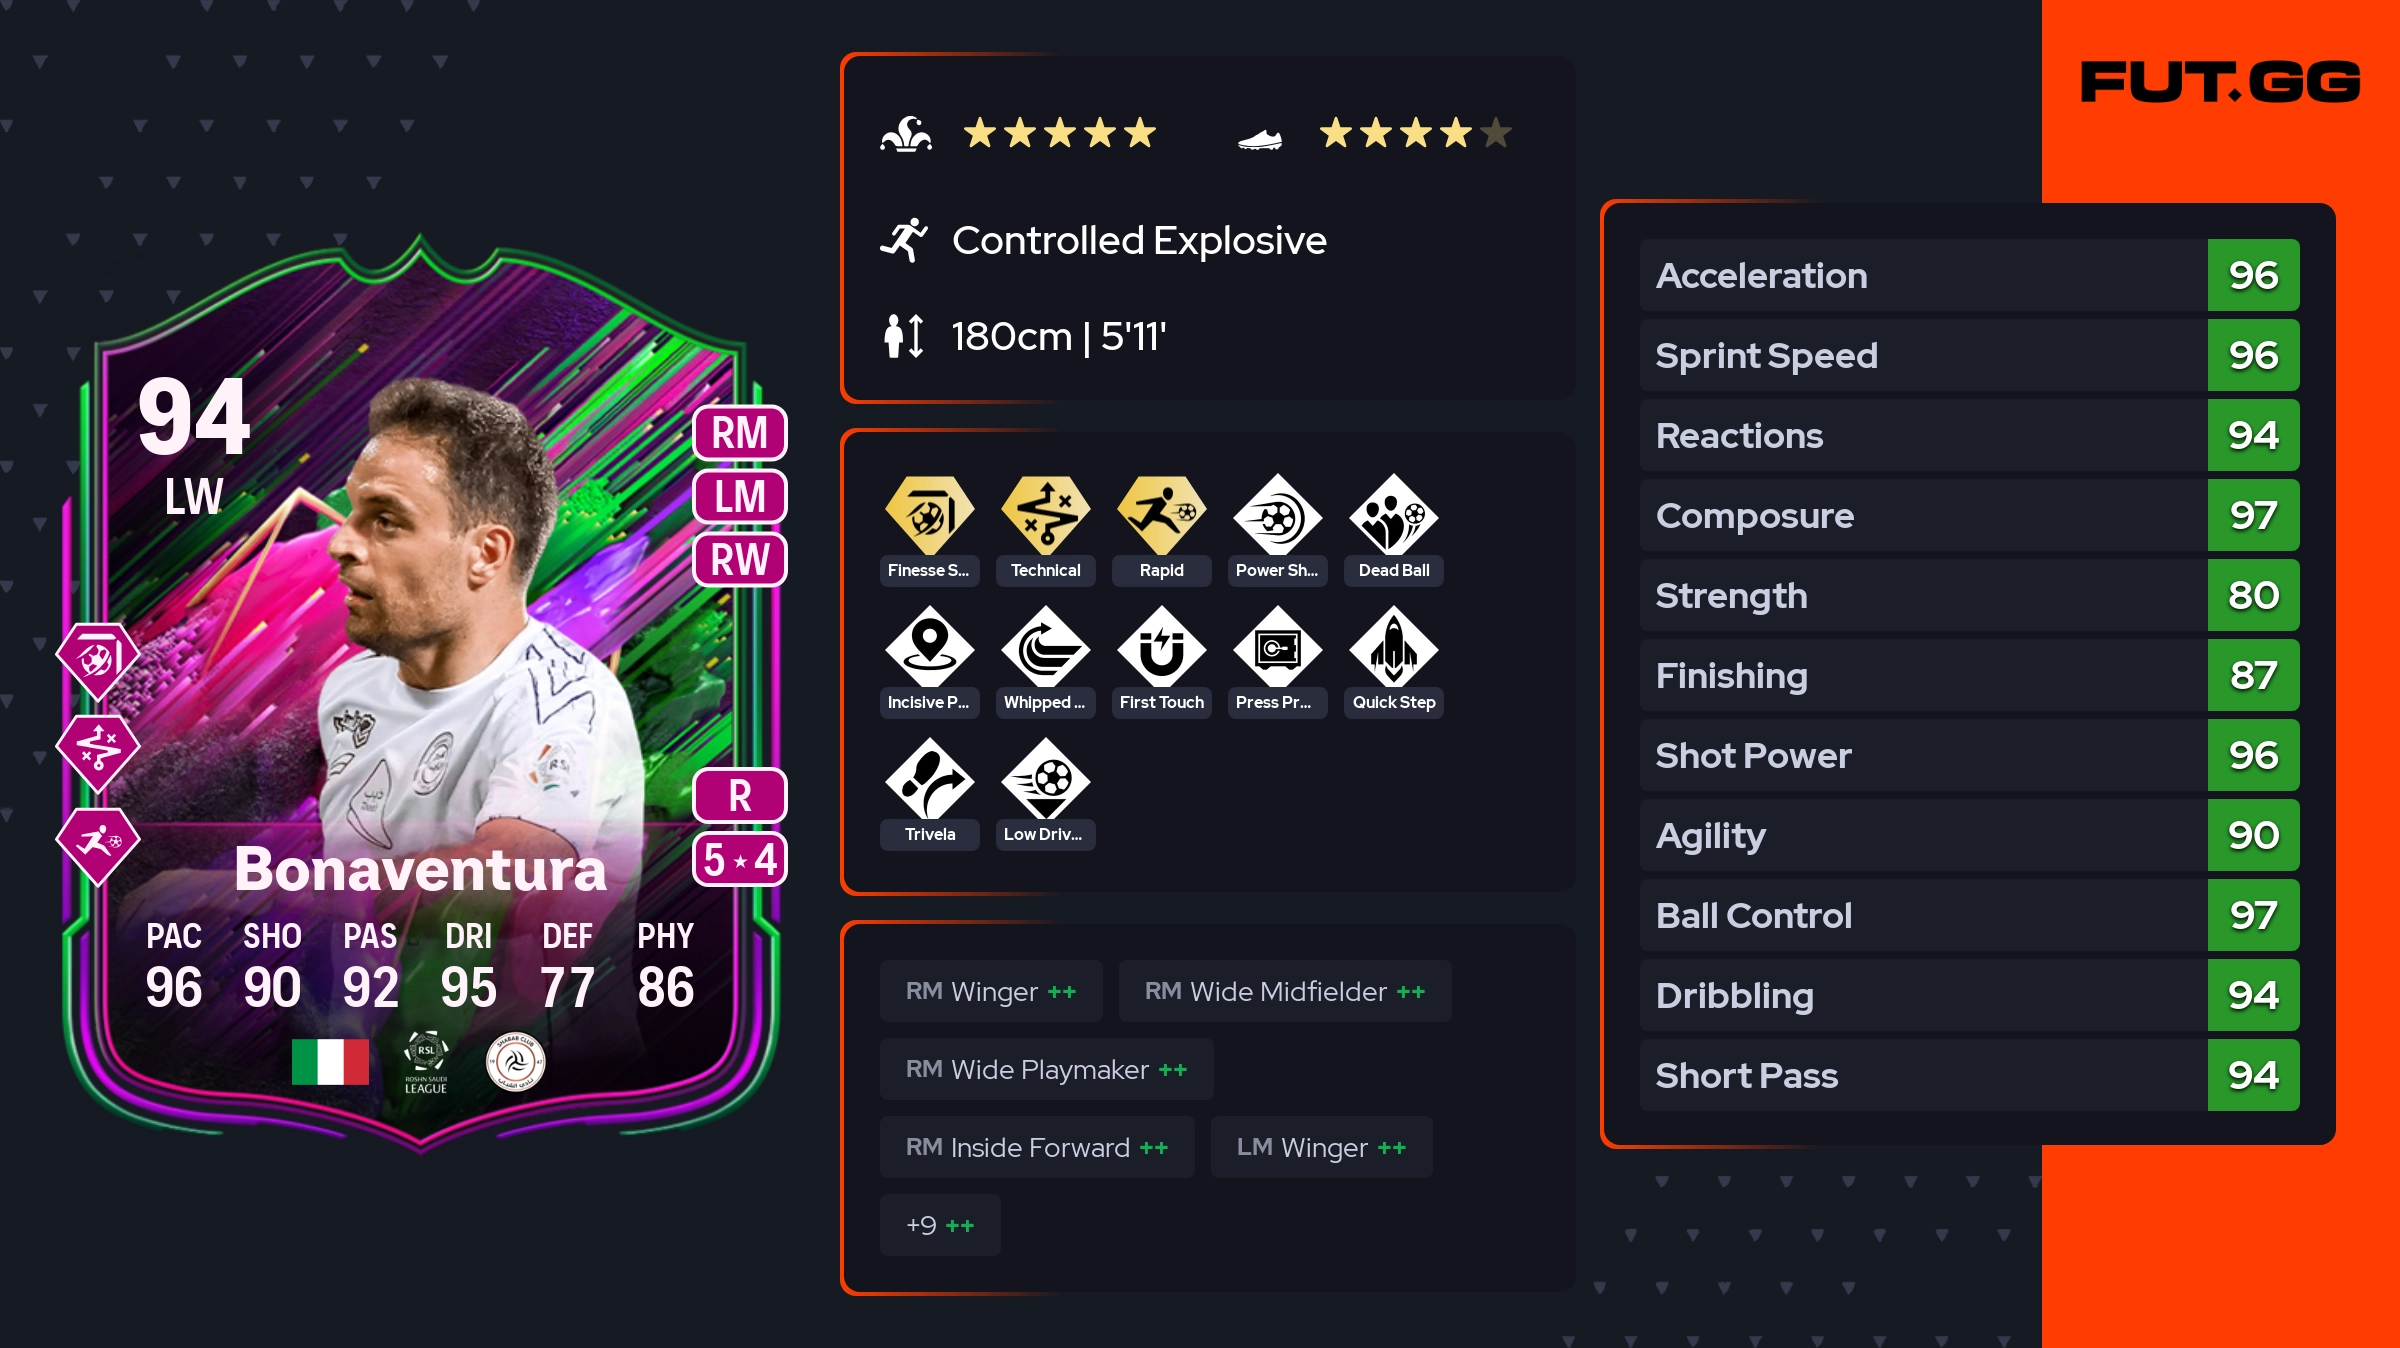This screenshot has width=2400, height=1348.
Task: Select the First Touch playstyle icon
Action: [x=1162, y=648]
